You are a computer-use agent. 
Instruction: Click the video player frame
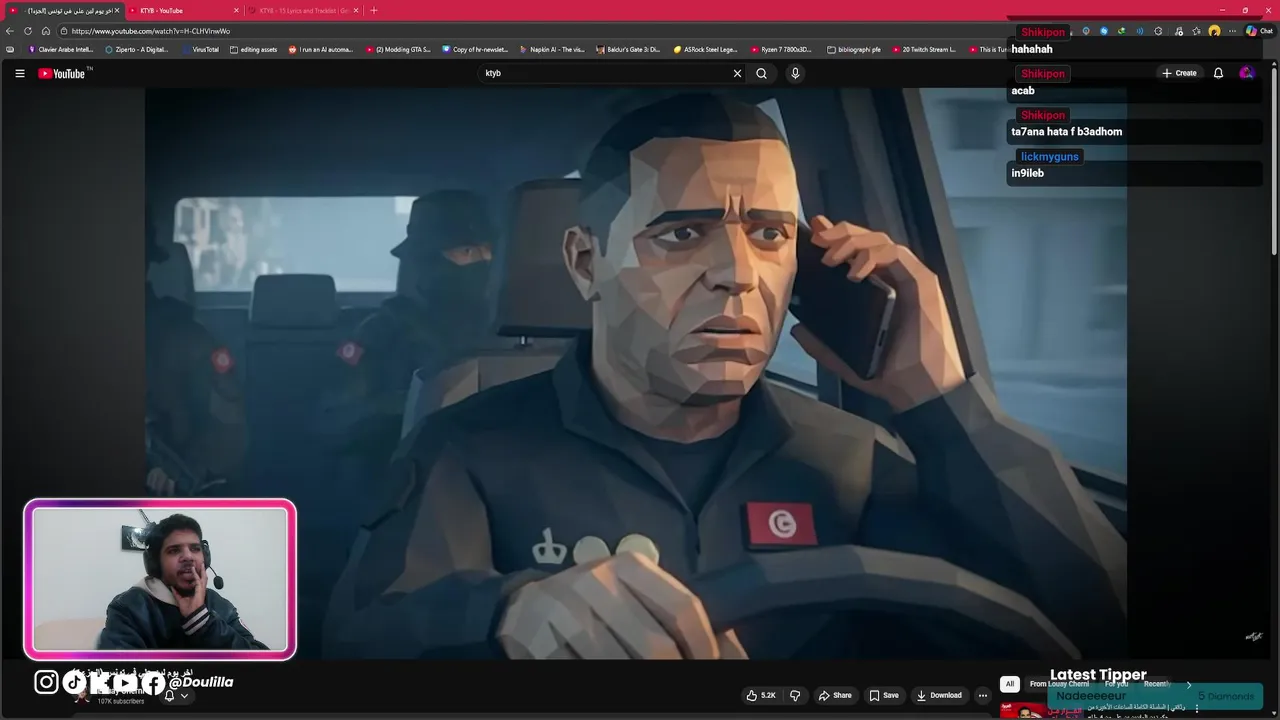pos(636,373)
